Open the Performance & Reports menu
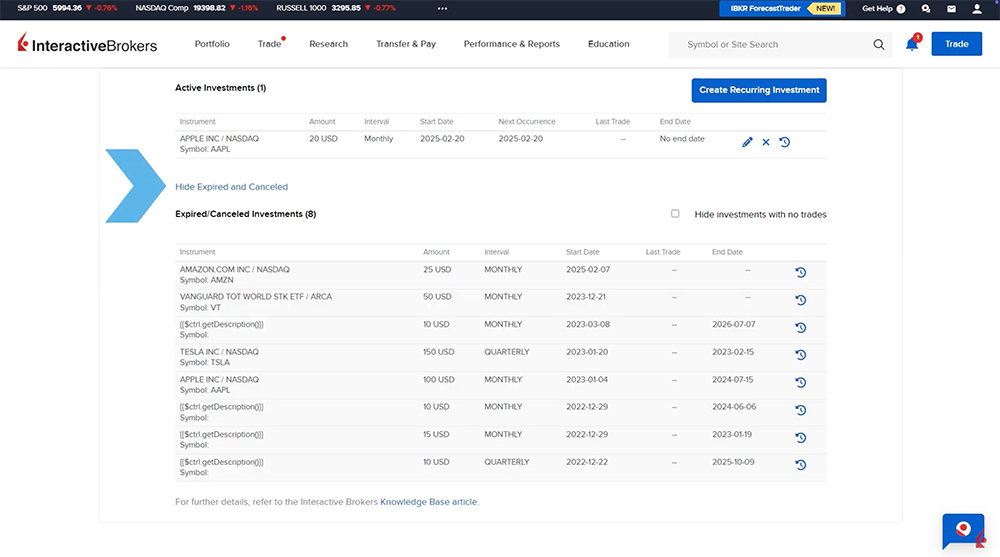 click(x=511, y=44)
